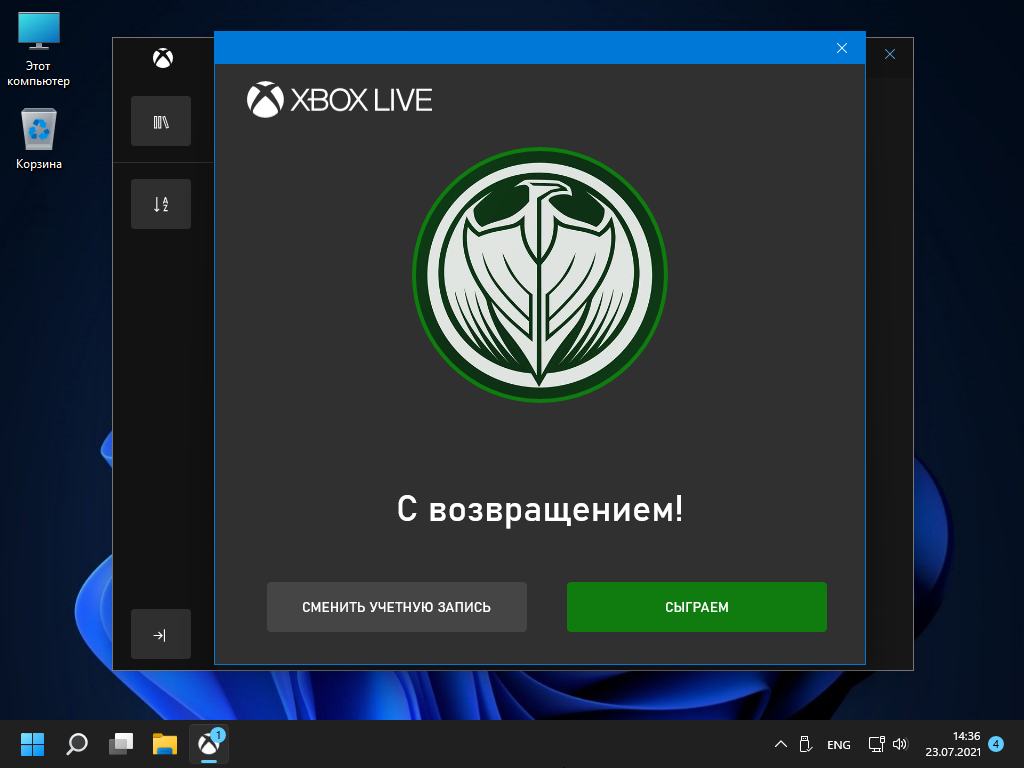
Task: Click the С возвращением! heading text
Action: point(540,509)
